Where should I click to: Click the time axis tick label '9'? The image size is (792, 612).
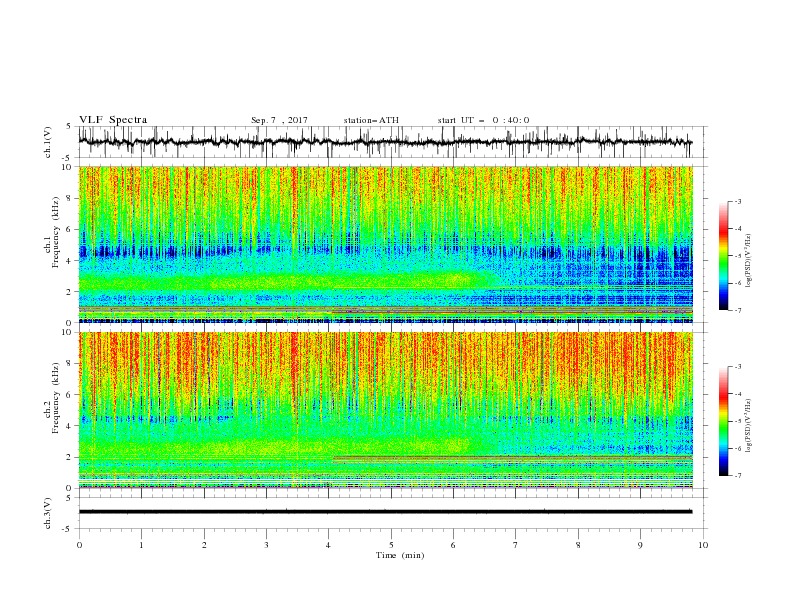point(640,545)
